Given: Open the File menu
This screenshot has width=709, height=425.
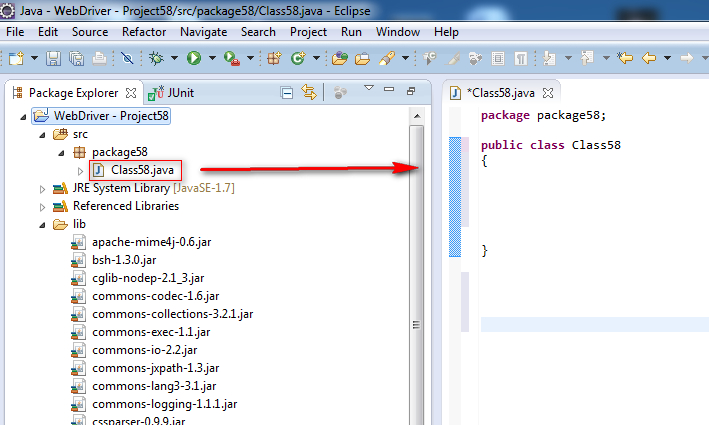Looking at the screenshot, I should (x=15, y=32).
